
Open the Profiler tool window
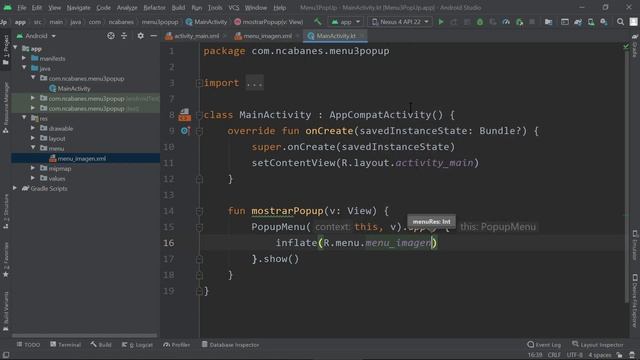click(177, 345)
